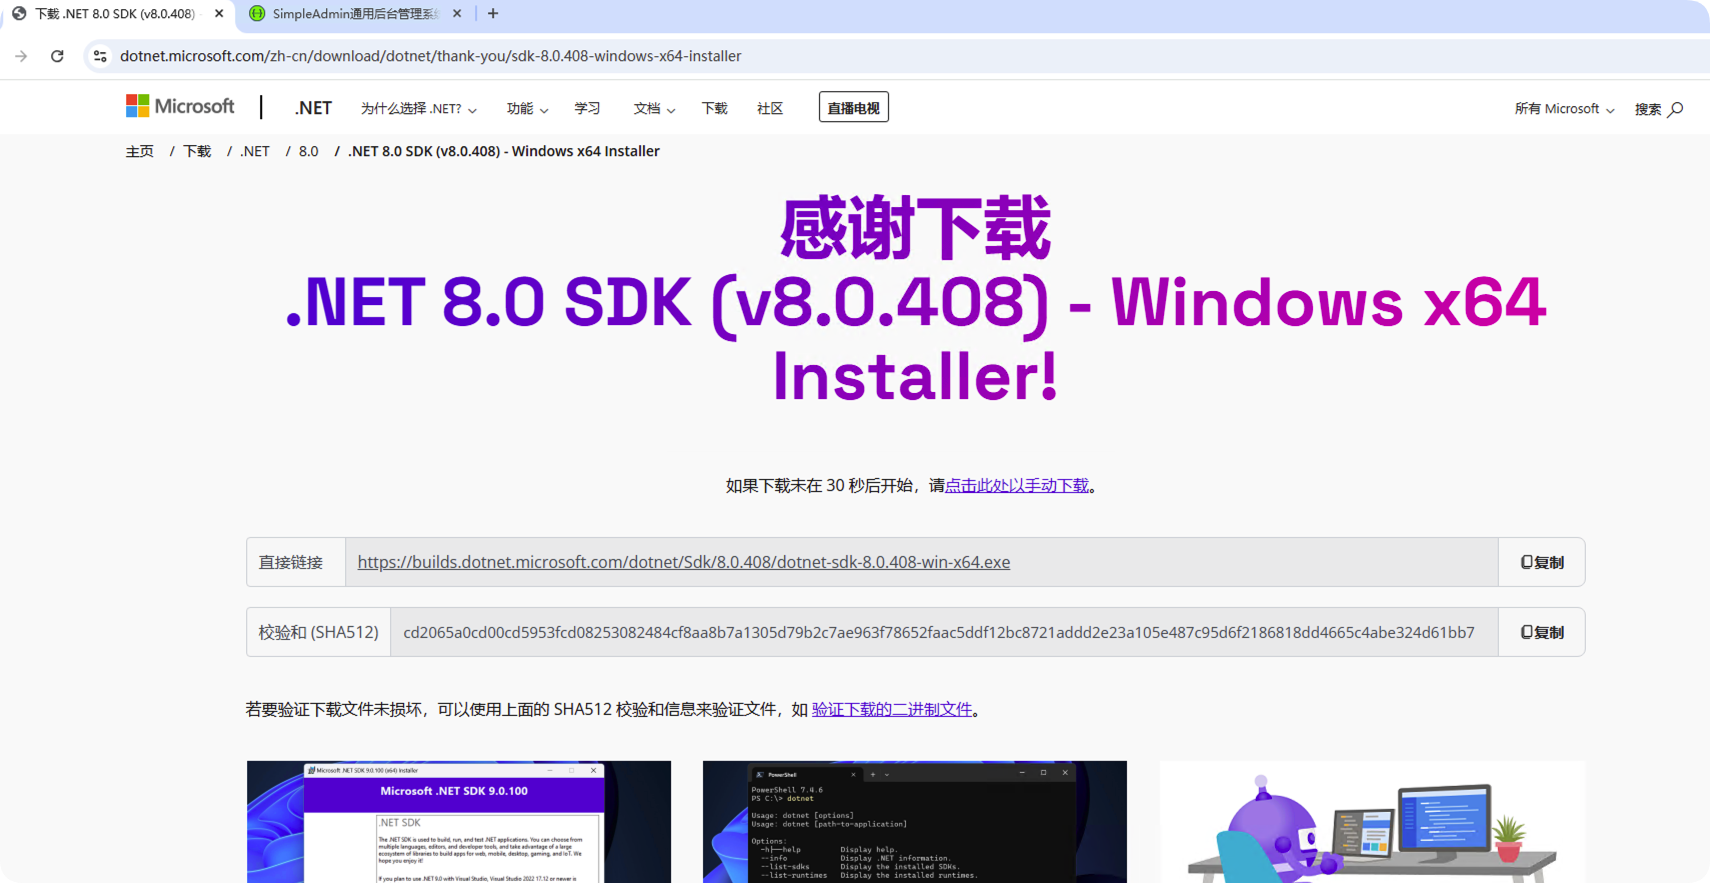
Task: Open the 下载 navigation item
Action: point(714,108)
